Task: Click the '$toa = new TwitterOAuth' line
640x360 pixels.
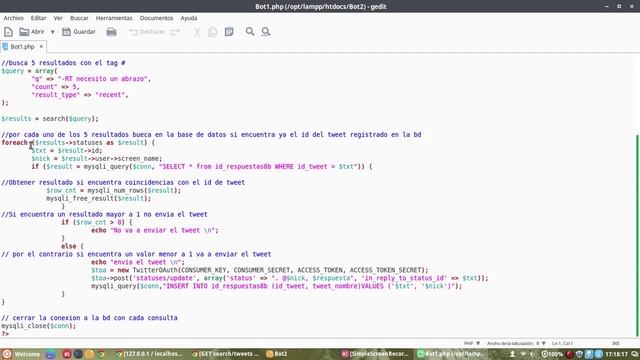Action: tap(260, 270)
